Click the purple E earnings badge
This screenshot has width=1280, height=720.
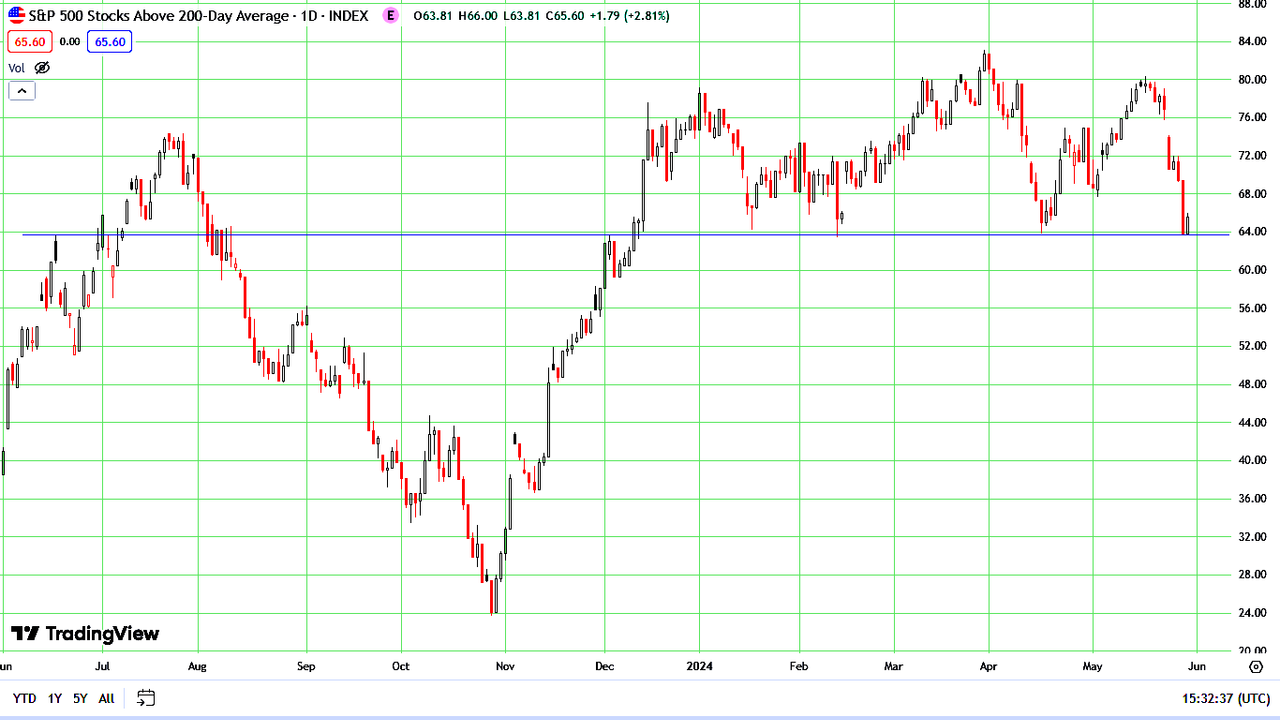(x=391, y=16)
